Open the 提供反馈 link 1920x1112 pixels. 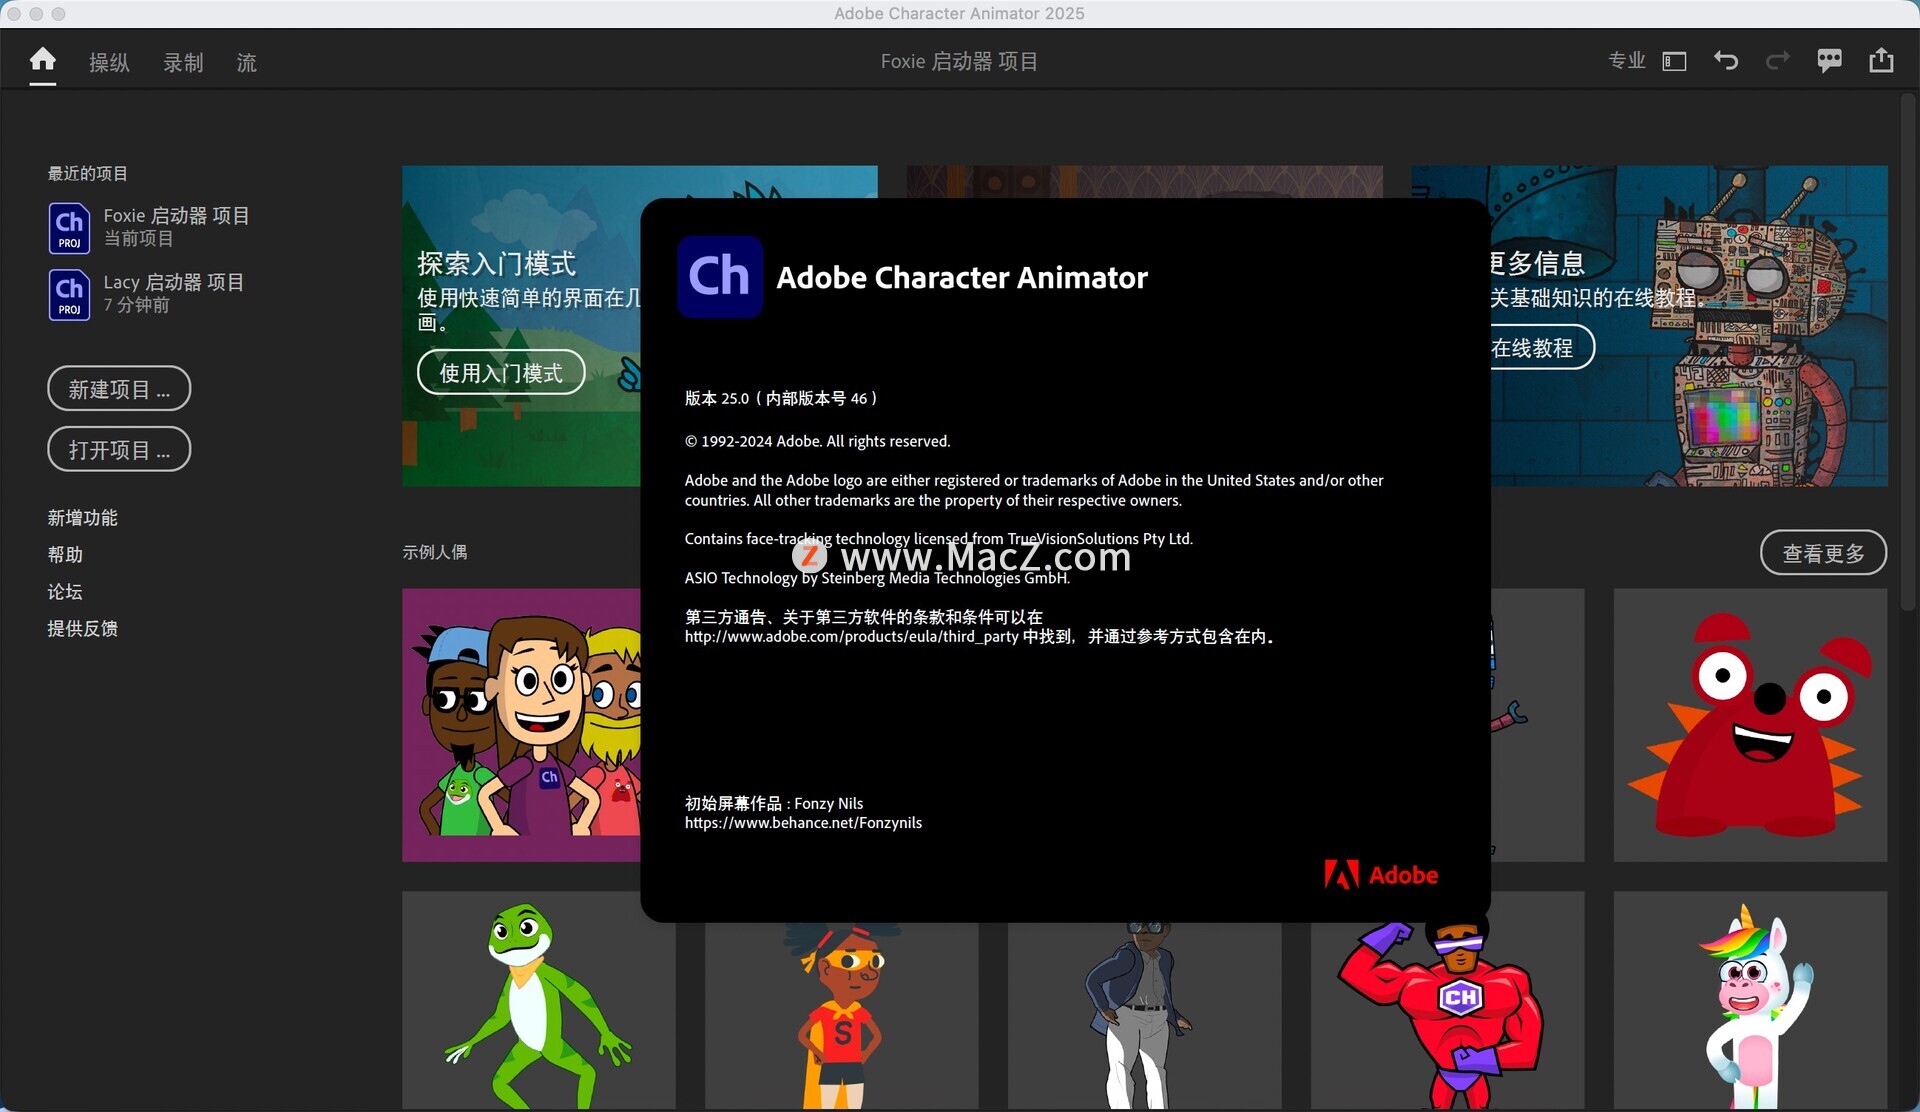(82, 629)
